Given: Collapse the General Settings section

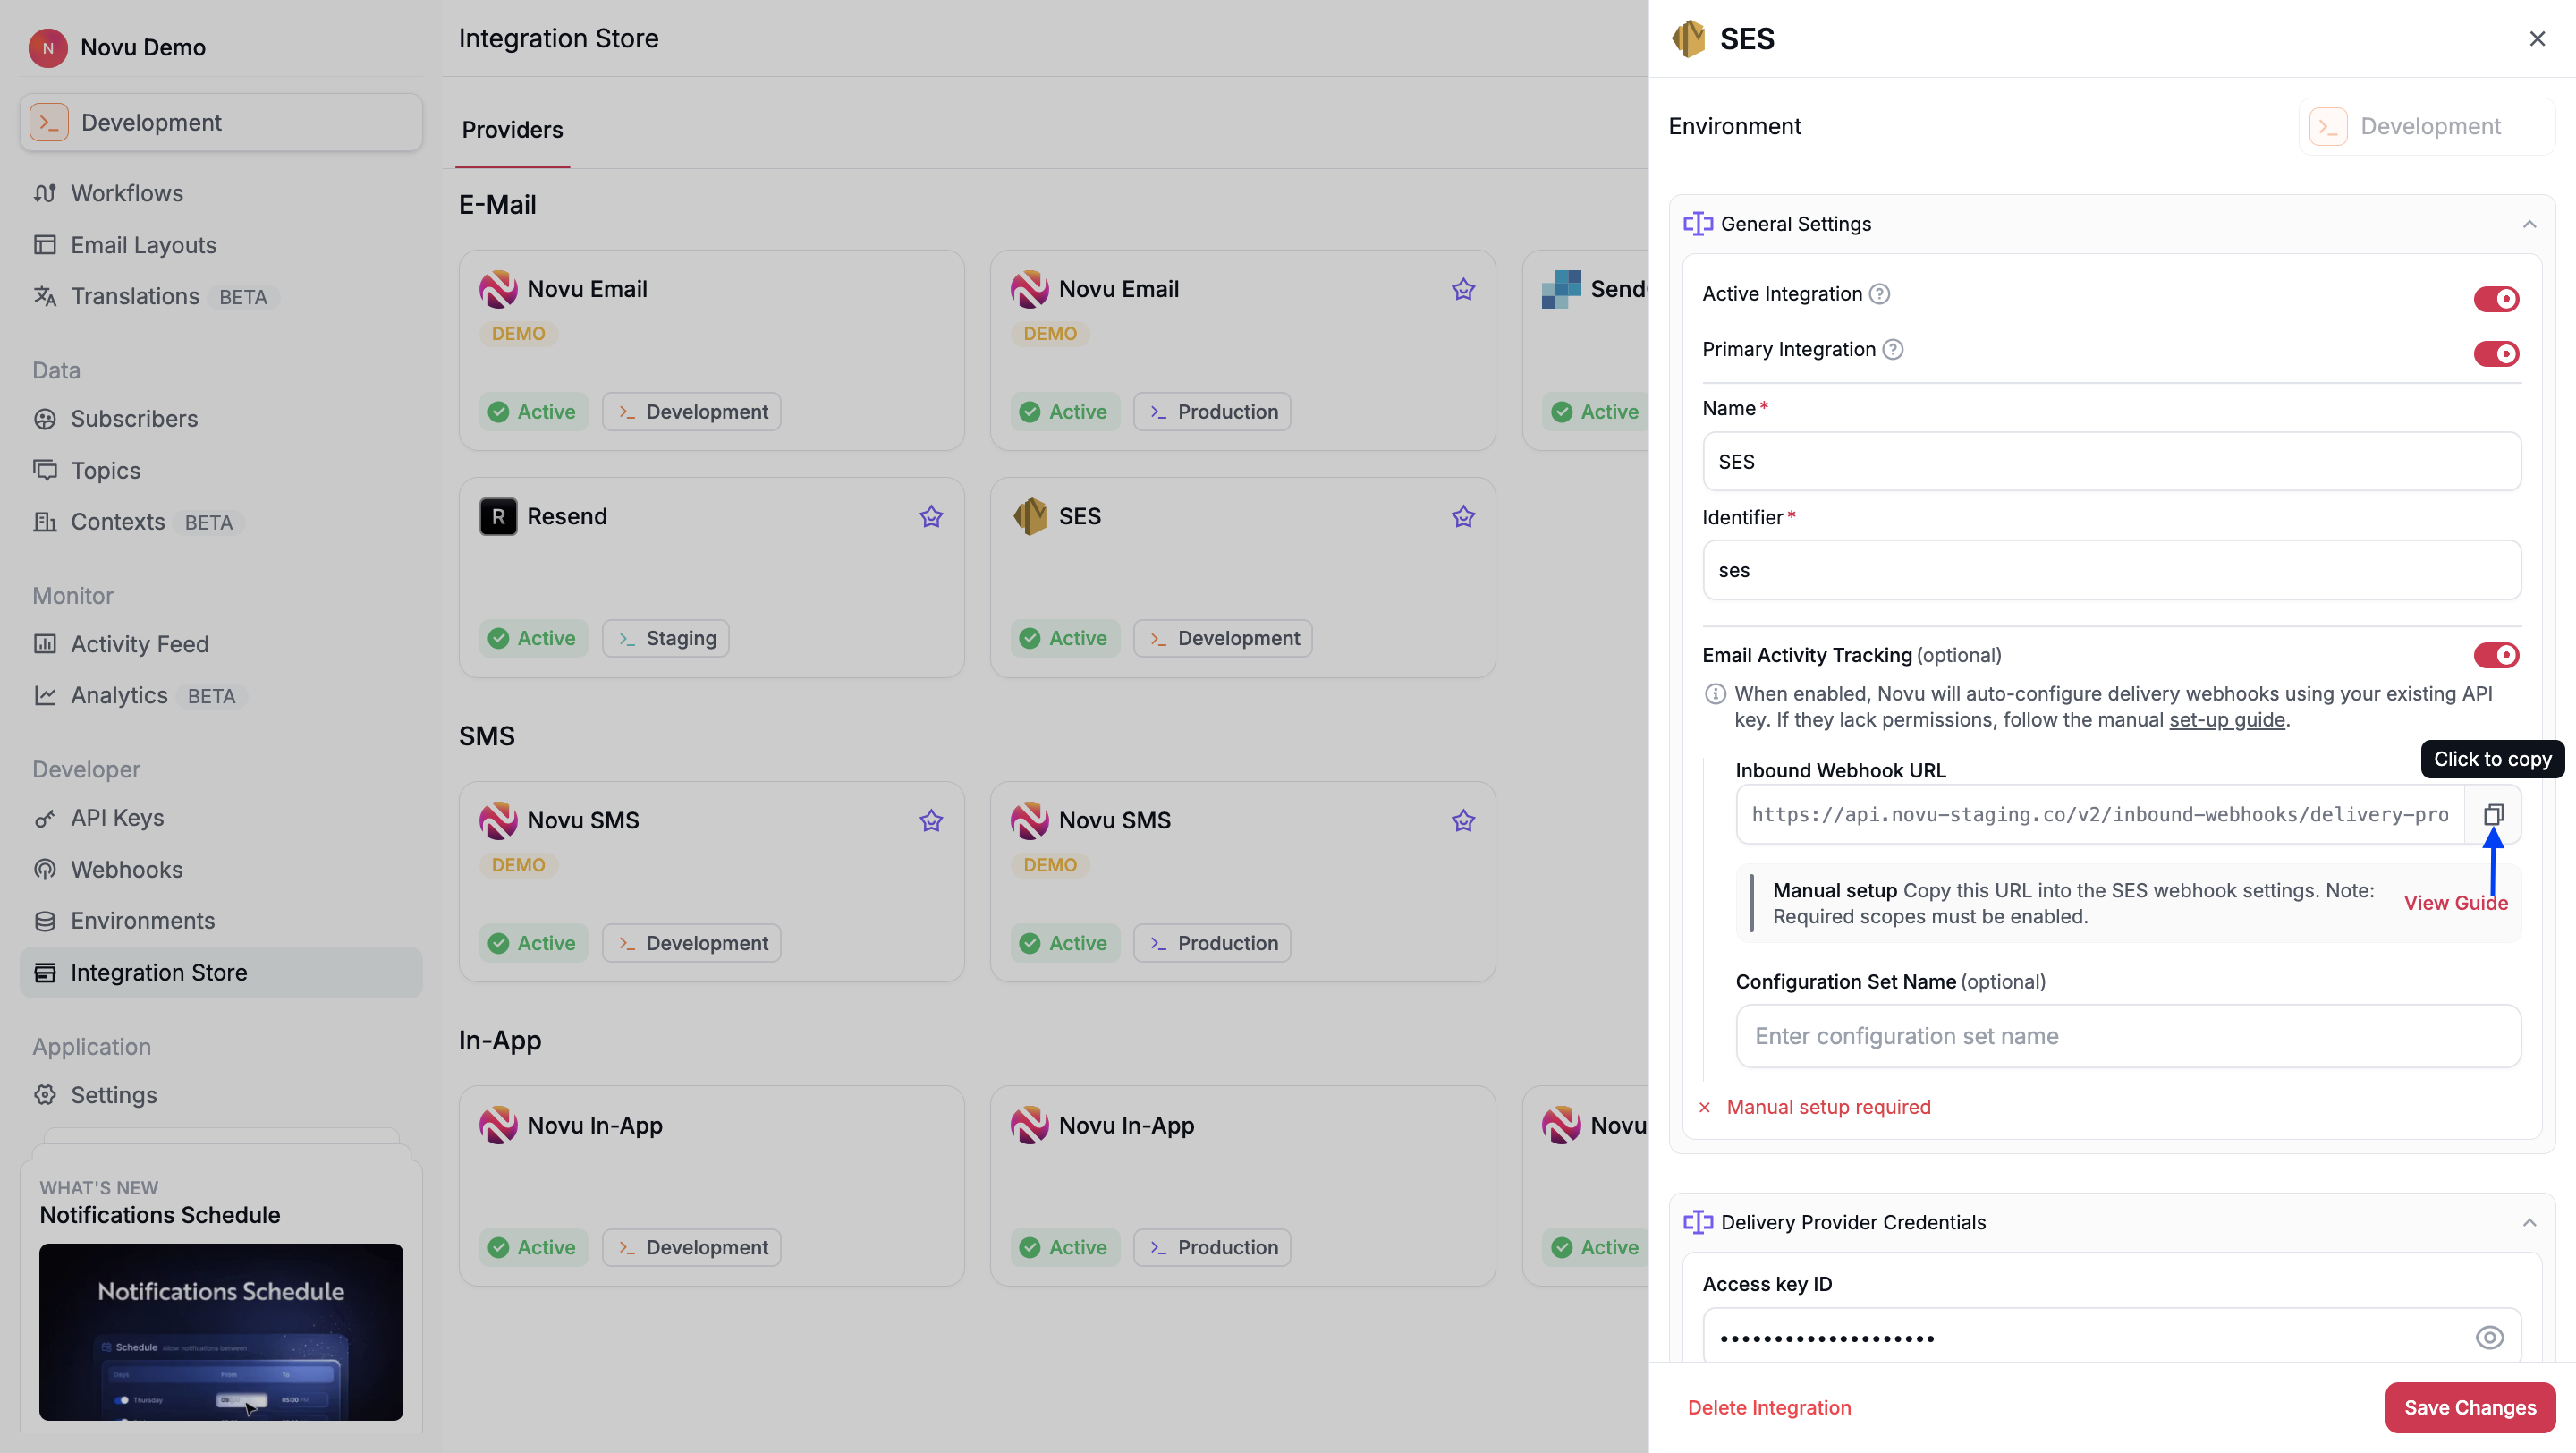Looking at the screenshot, I should click(2530, 223).
